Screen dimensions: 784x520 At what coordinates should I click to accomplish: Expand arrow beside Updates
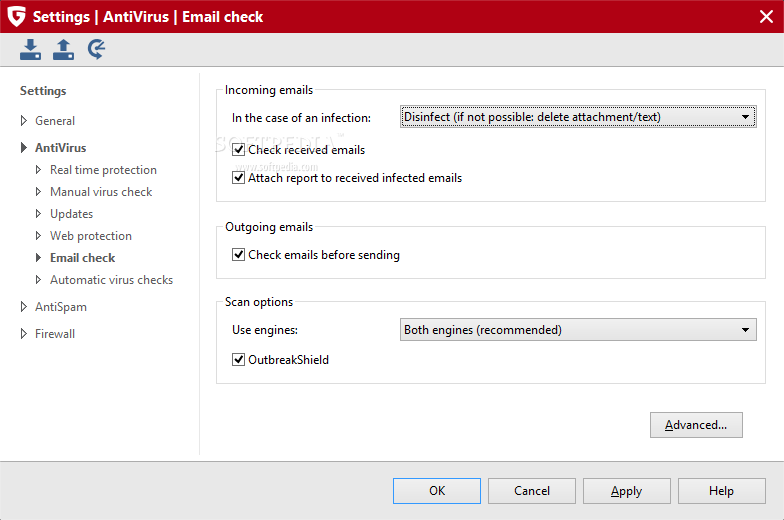38,214
